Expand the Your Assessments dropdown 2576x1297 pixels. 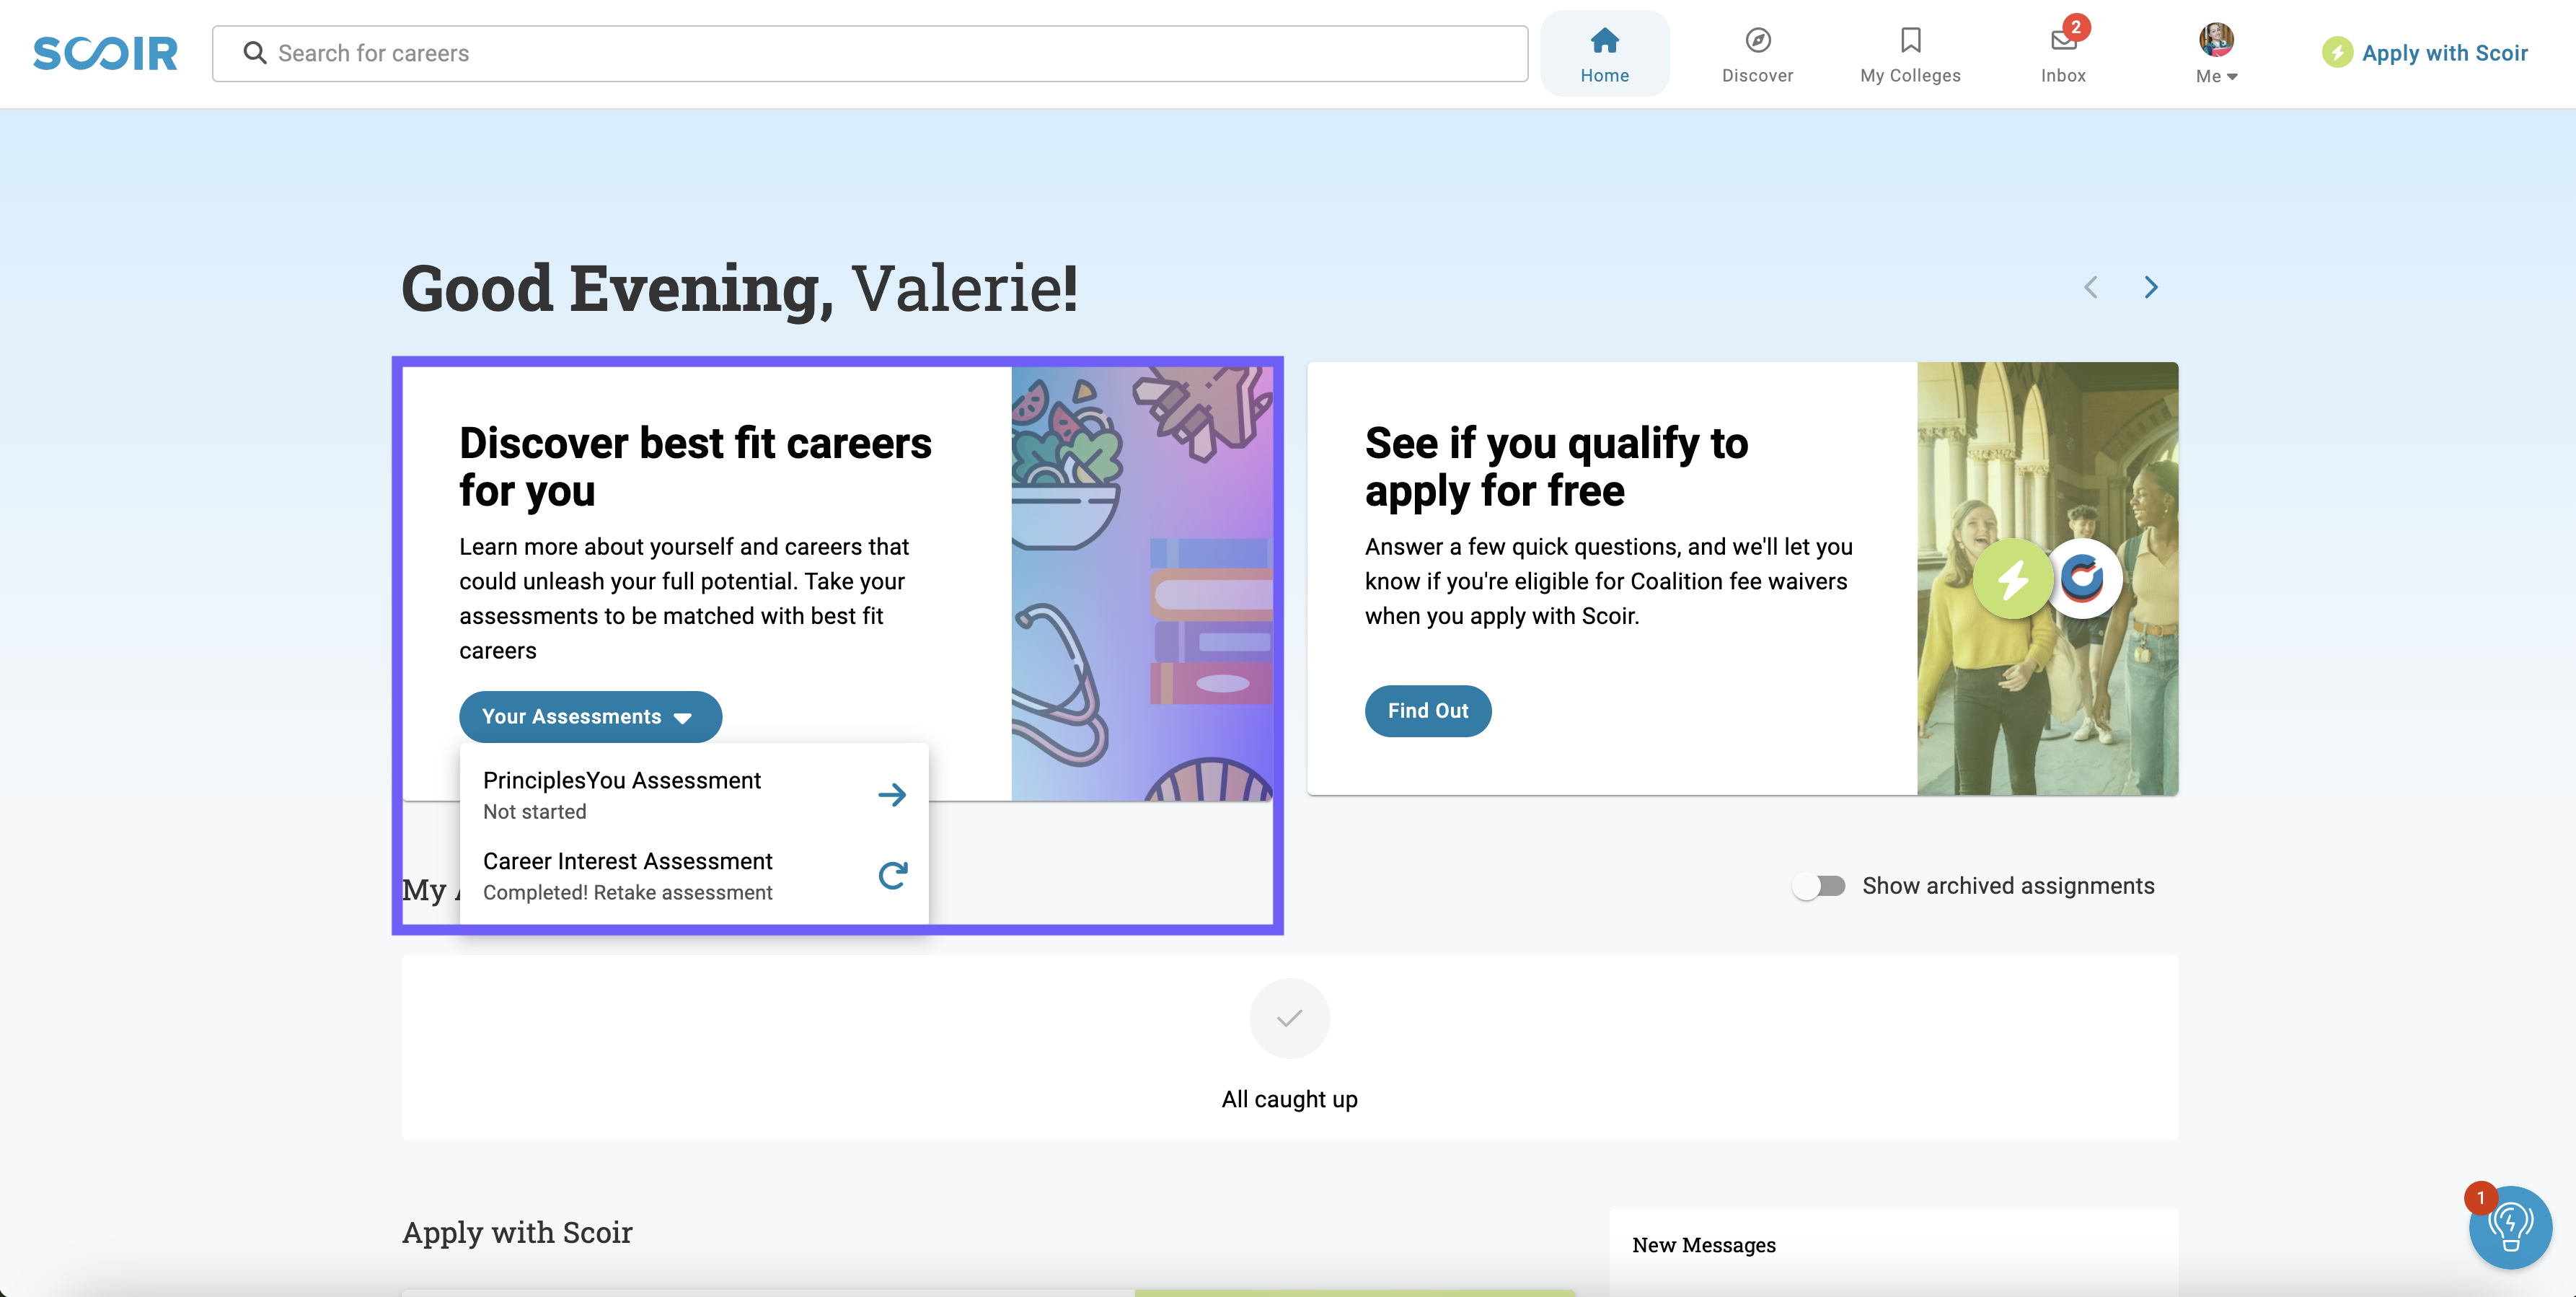588,715
